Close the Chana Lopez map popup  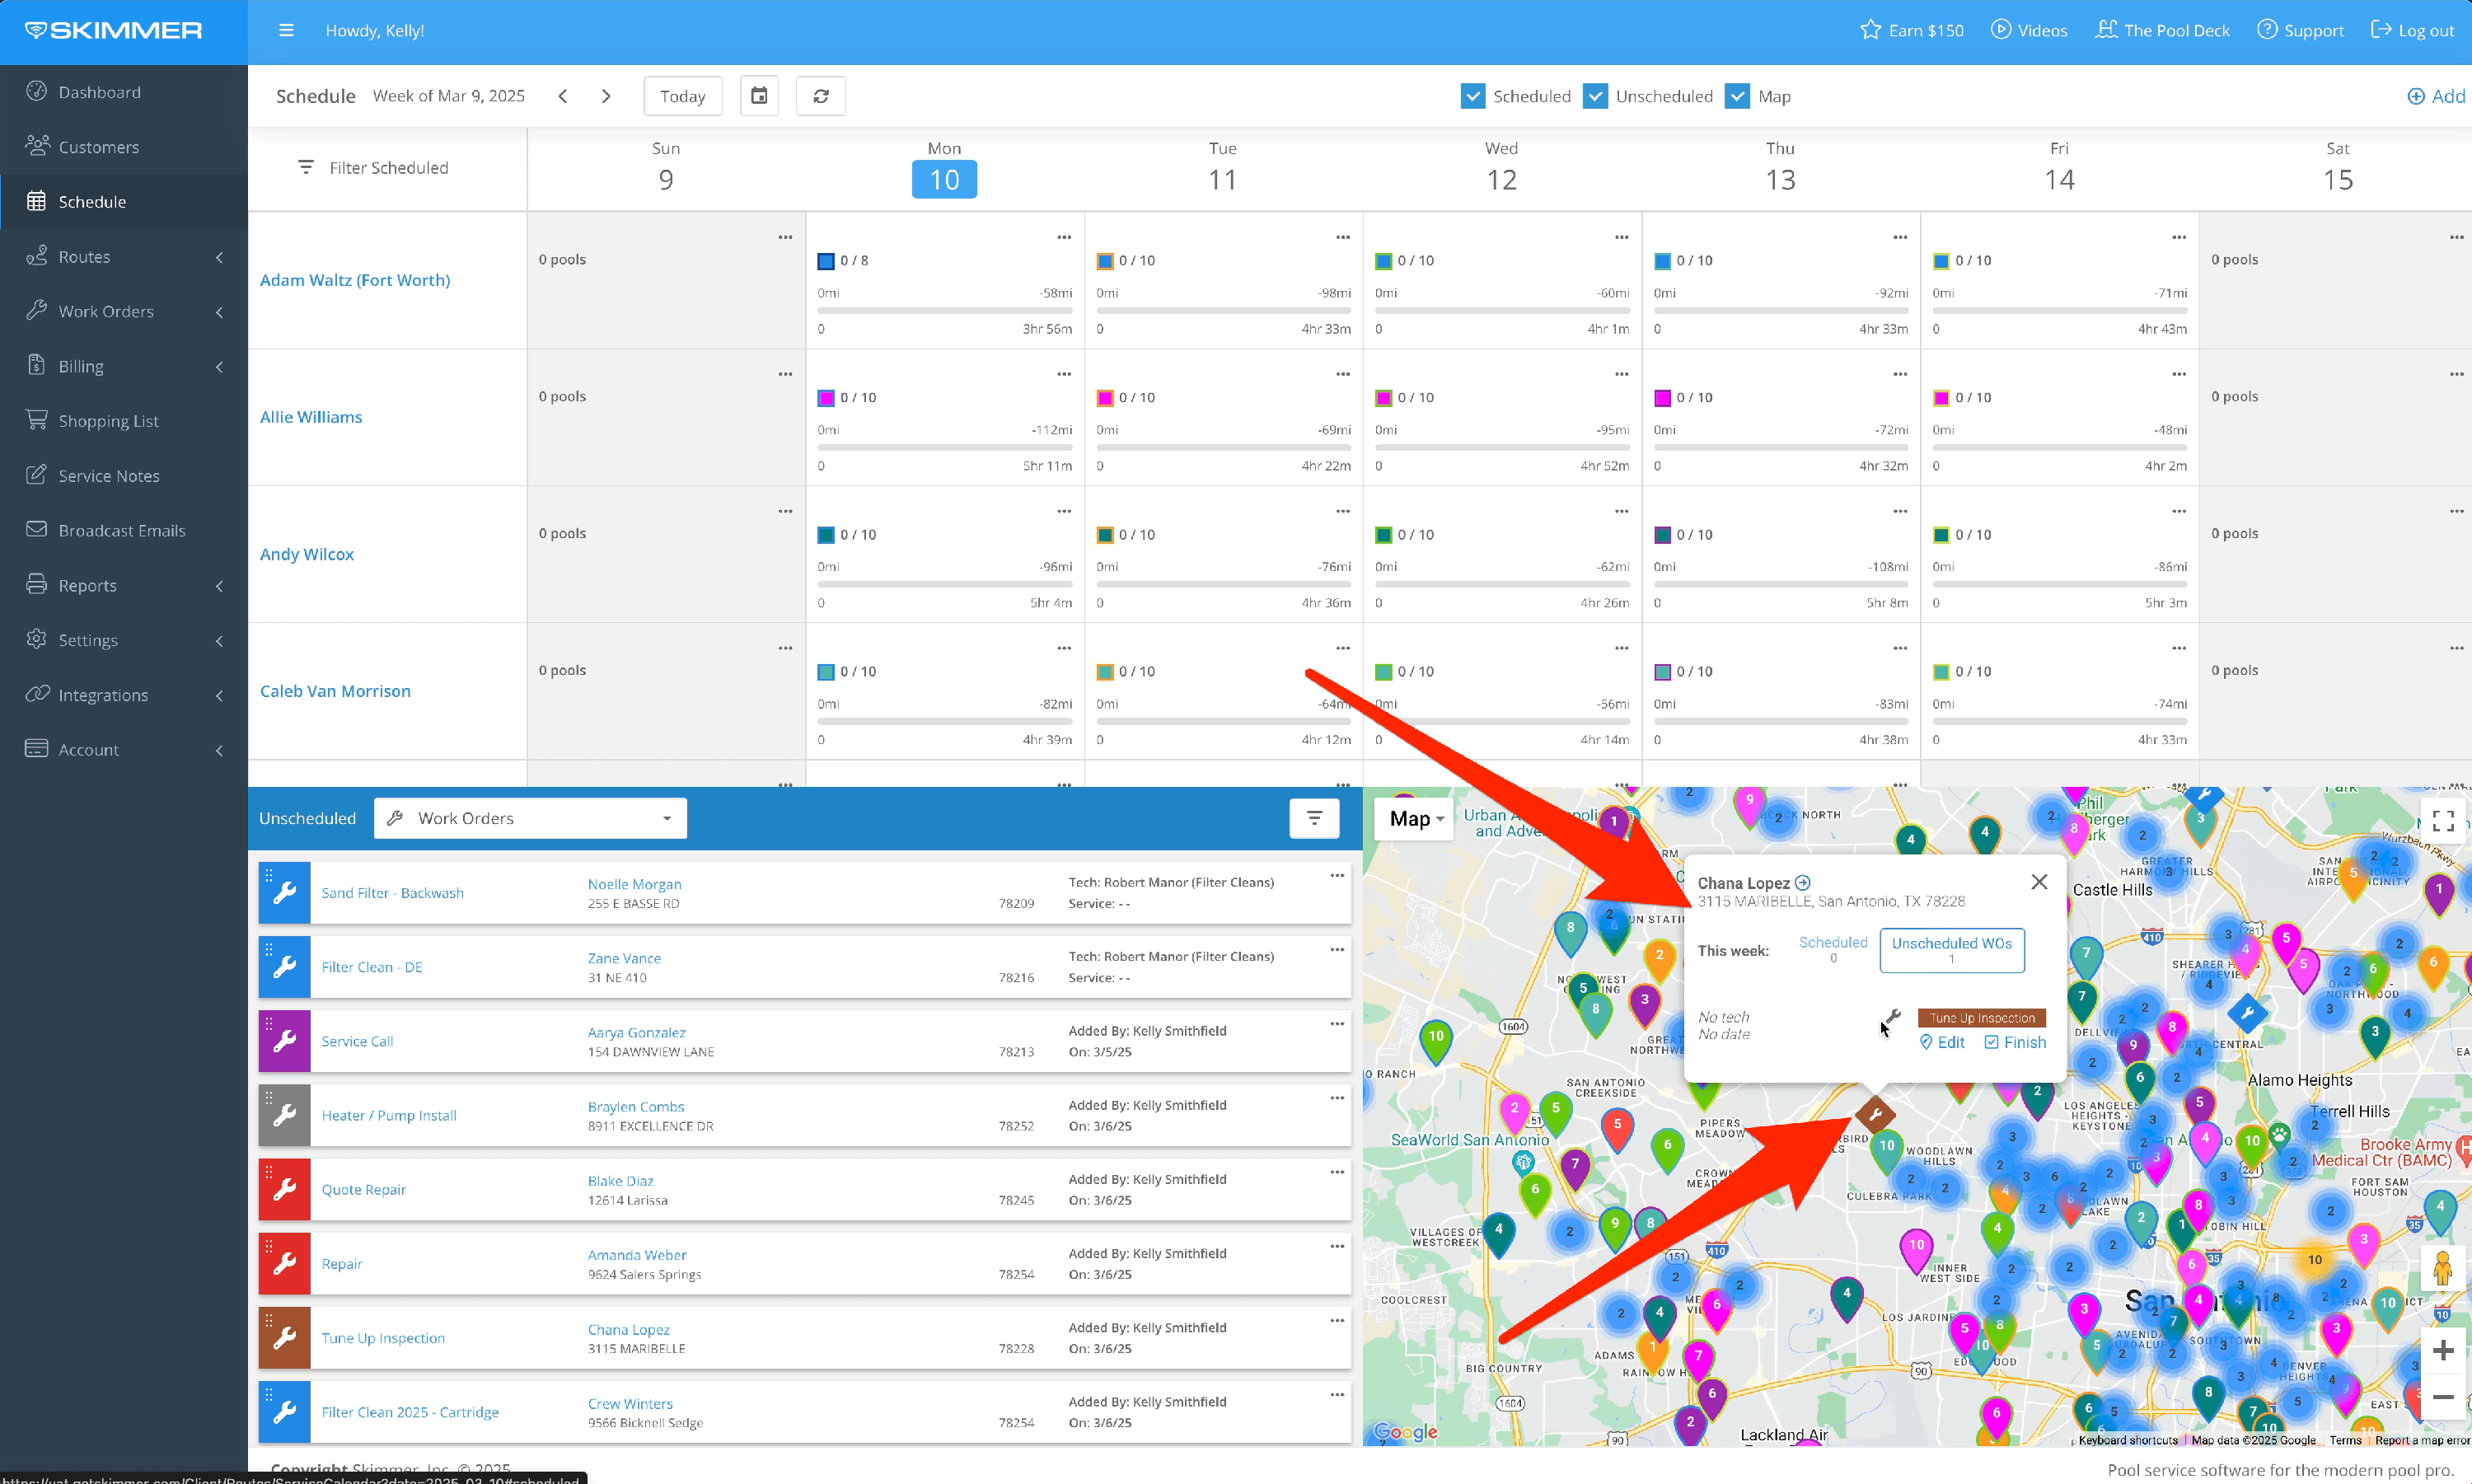(2038, 881)
